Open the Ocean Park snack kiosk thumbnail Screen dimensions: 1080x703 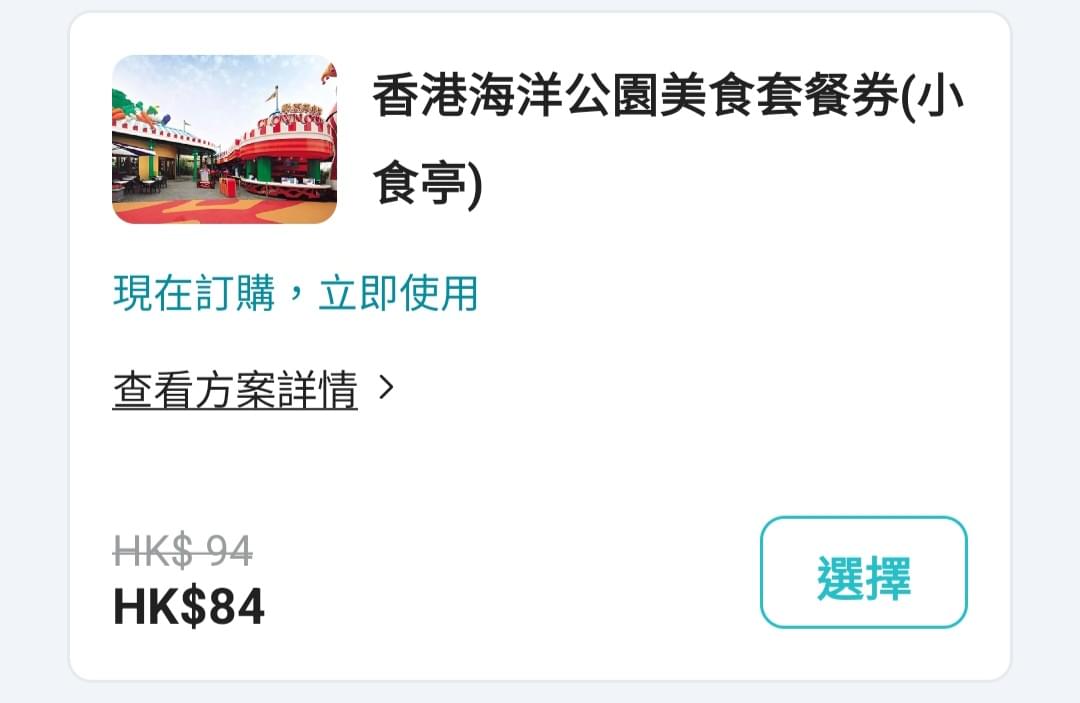[x=225, y=139]
